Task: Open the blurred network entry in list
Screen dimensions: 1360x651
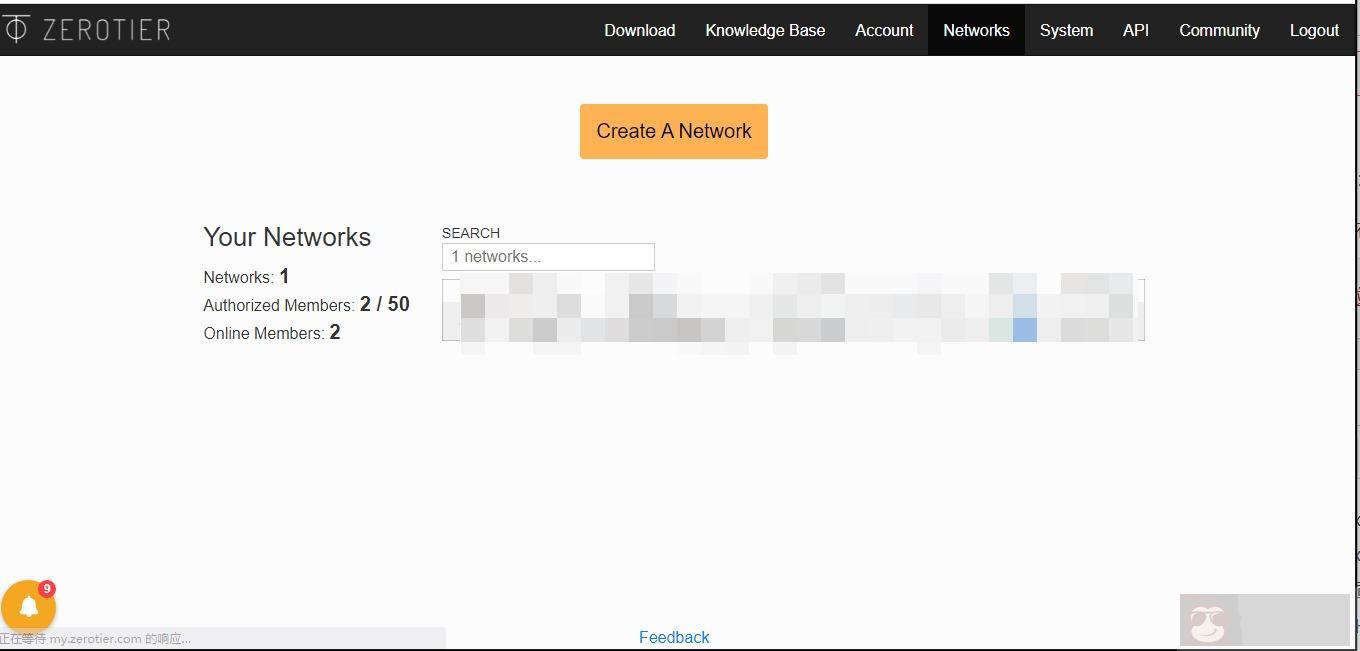Action: (x=792, y=310)
